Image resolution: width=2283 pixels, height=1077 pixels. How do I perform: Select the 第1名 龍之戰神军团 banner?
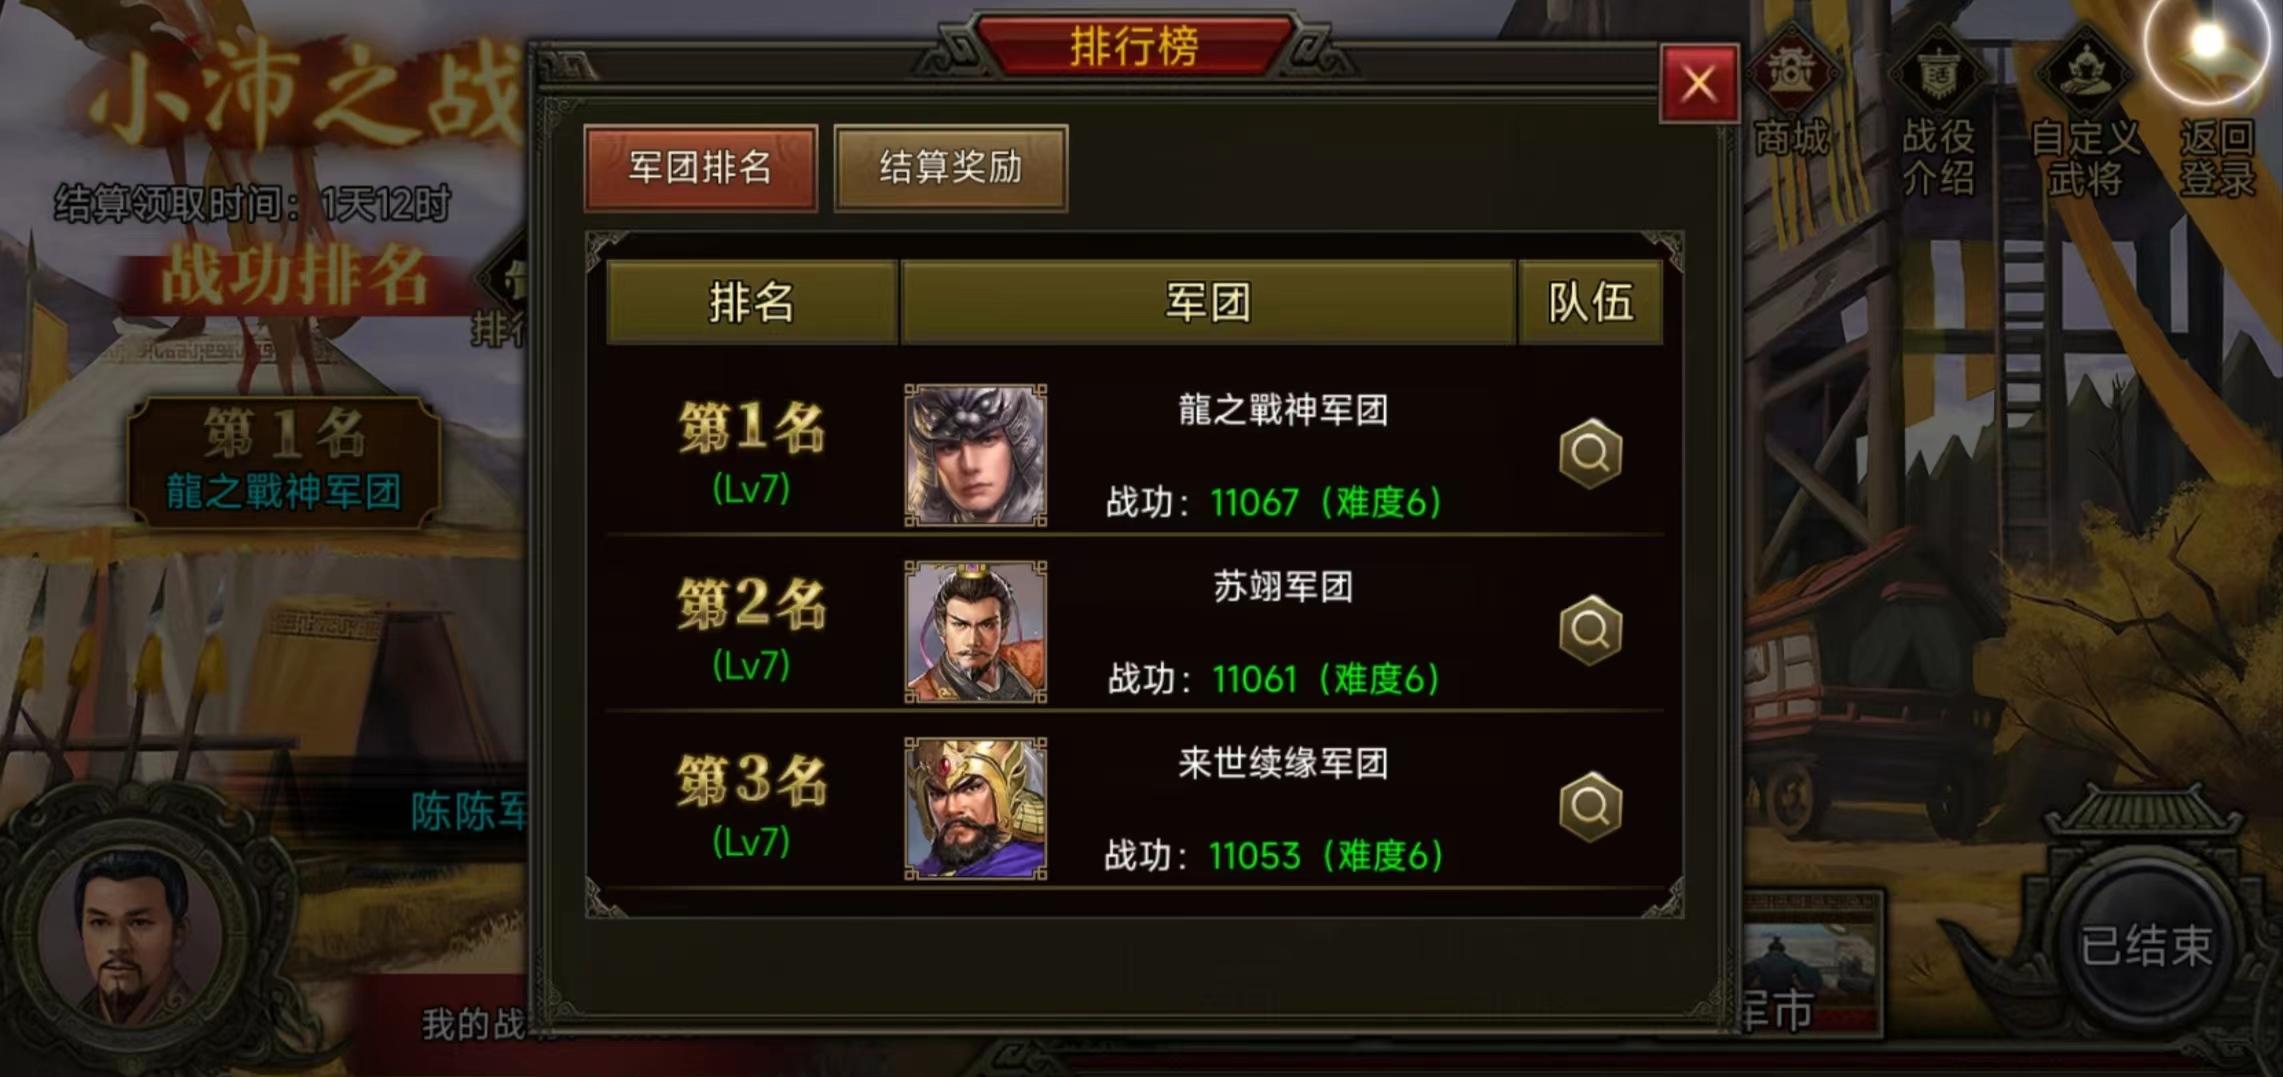point(284,461)
